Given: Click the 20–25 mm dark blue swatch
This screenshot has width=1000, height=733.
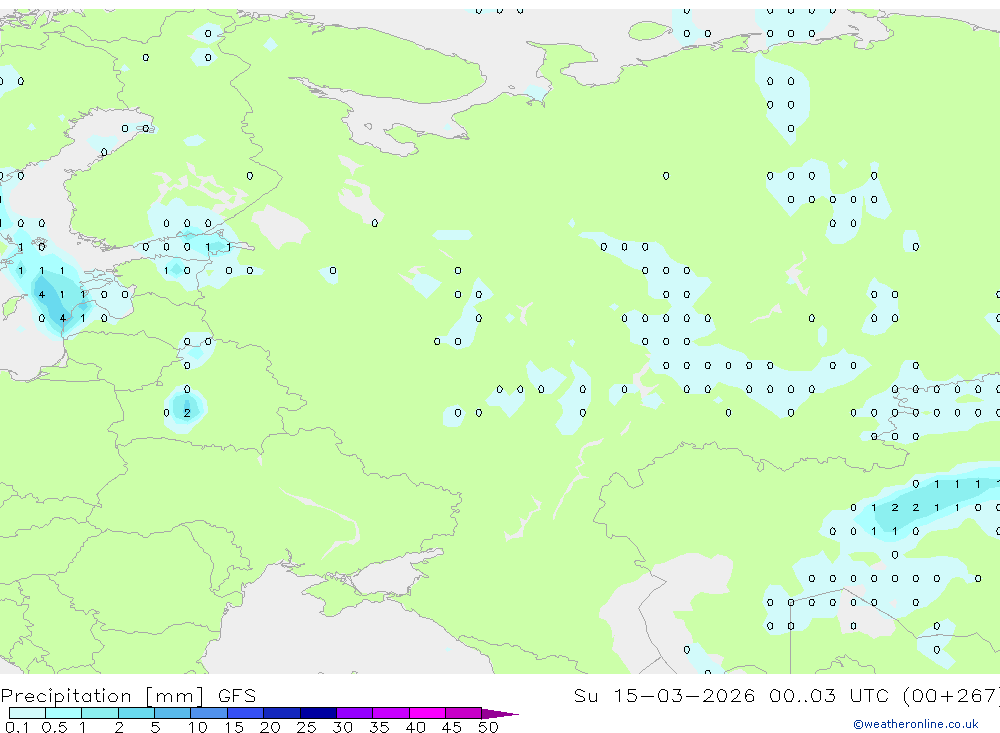Looking at the screenshot, I should tap(281, 713).
